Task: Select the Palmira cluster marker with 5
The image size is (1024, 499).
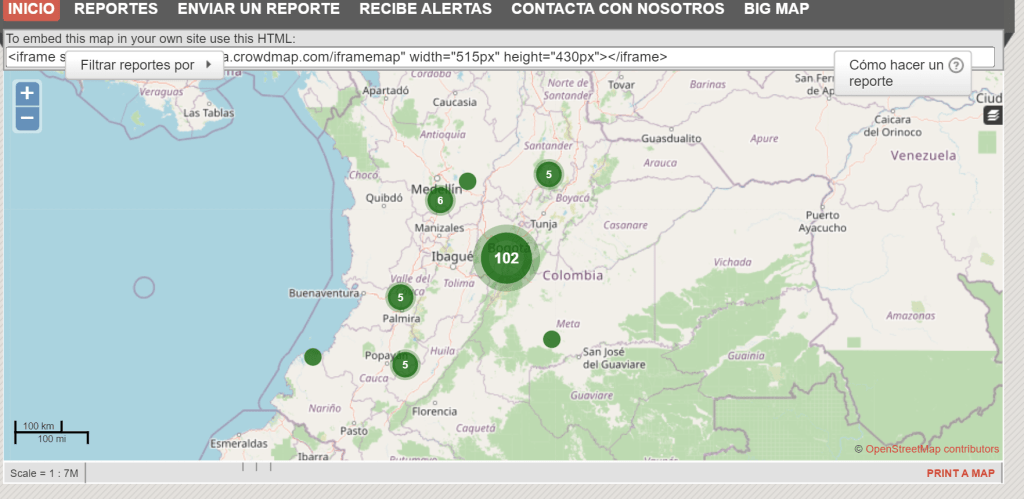Action: click(x=400, y=297)
